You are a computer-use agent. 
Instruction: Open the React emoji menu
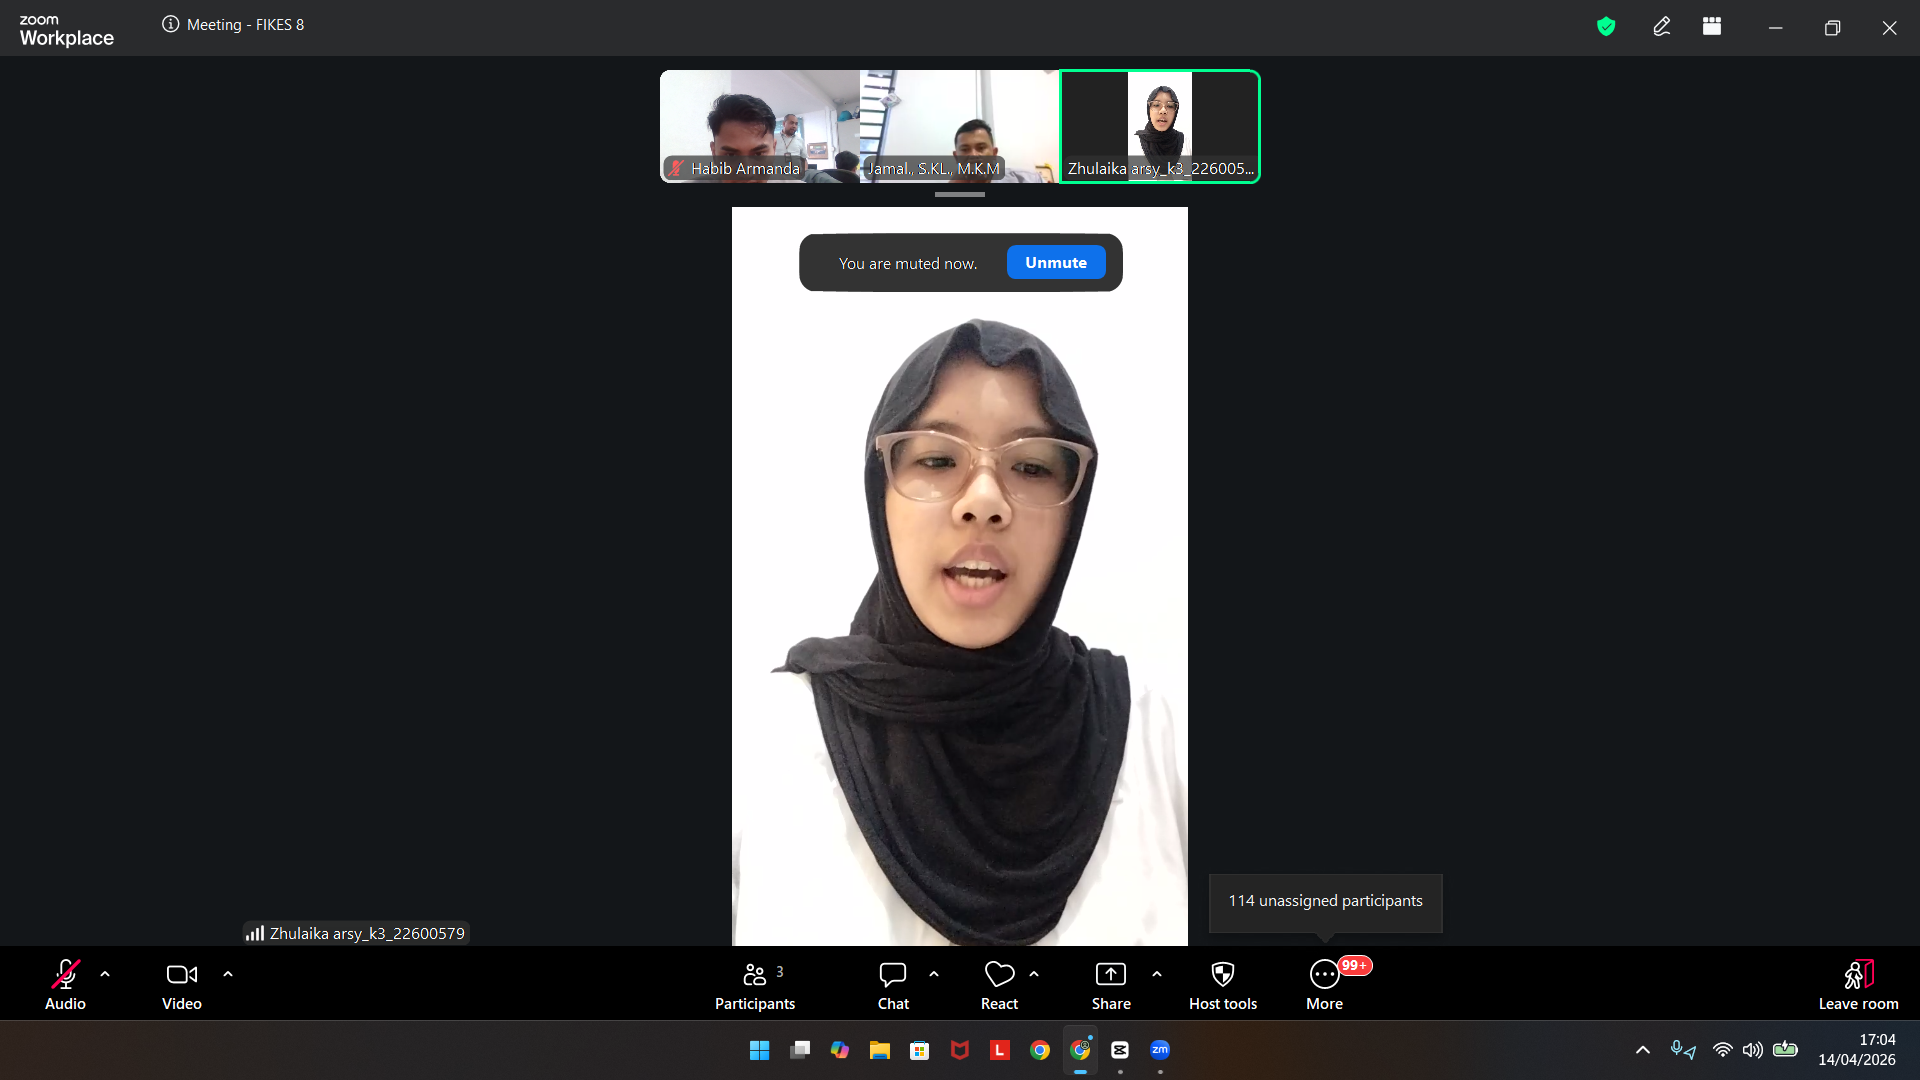tap(999, 985)
